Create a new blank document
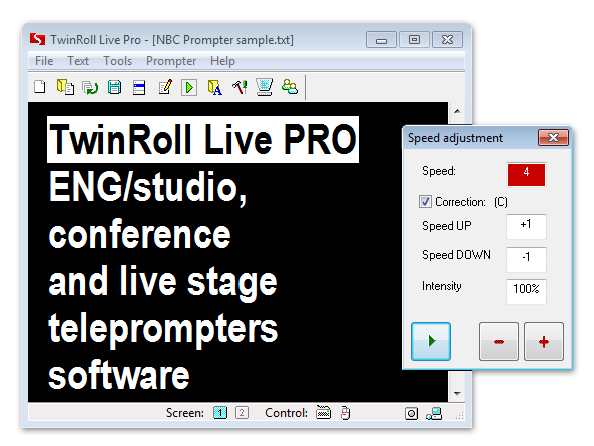 40,87
